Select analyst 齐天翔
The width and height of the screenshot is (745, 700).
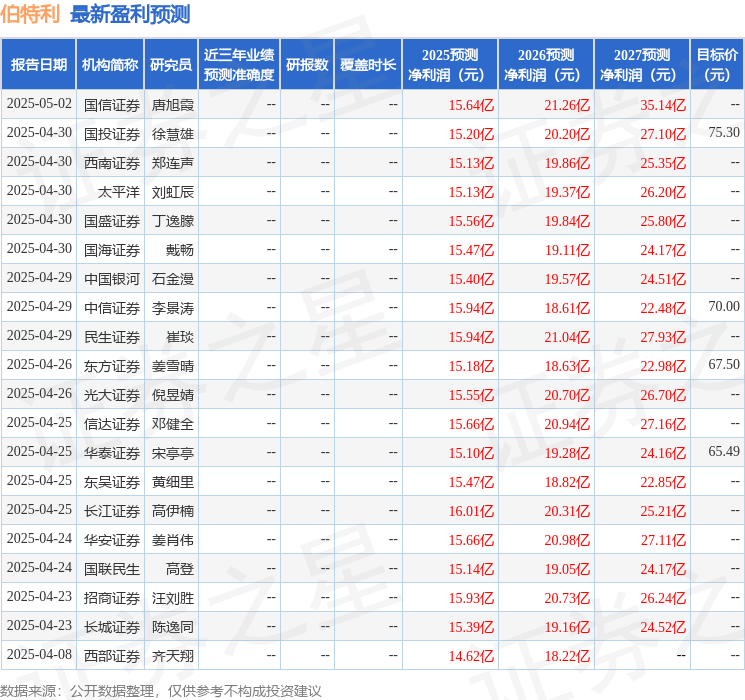[173, 656]
